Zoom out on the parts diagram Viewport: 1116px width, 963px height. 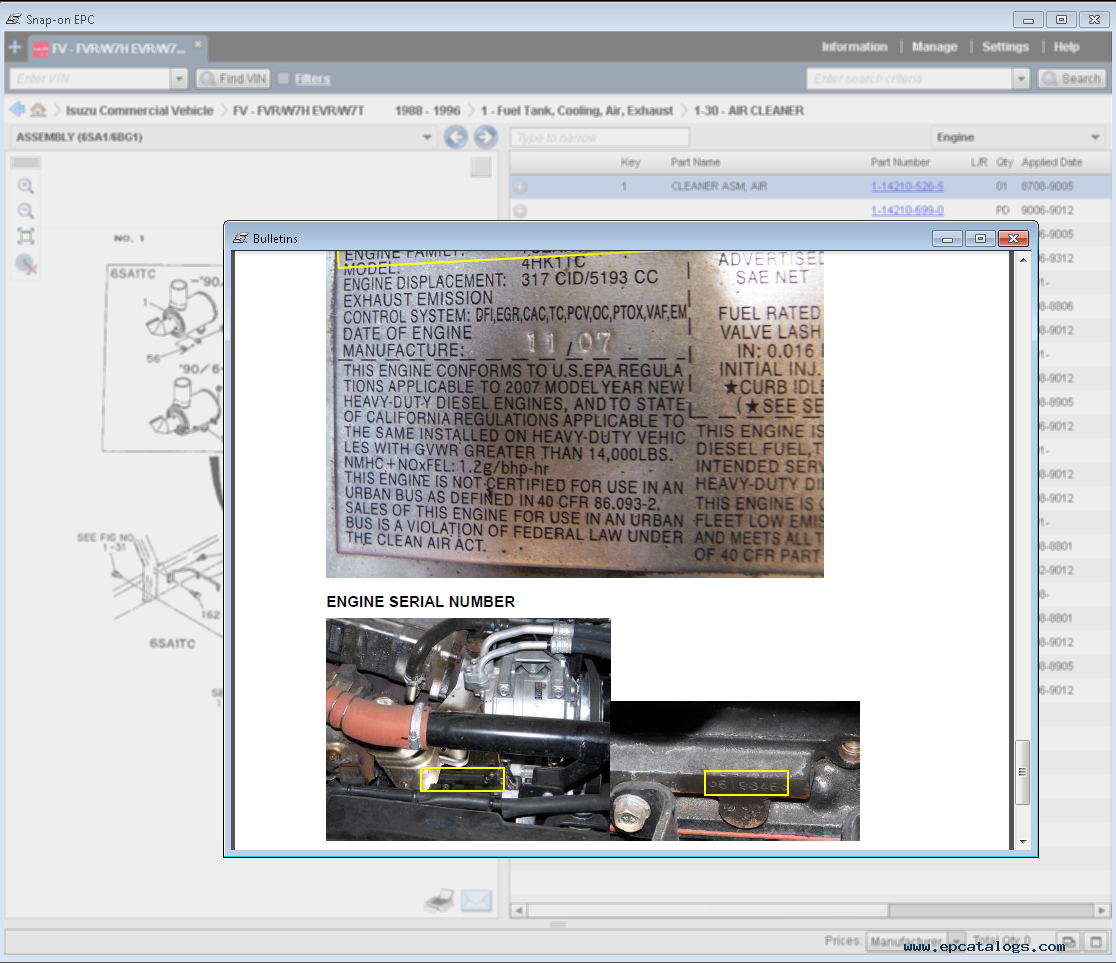pos(26,211)
